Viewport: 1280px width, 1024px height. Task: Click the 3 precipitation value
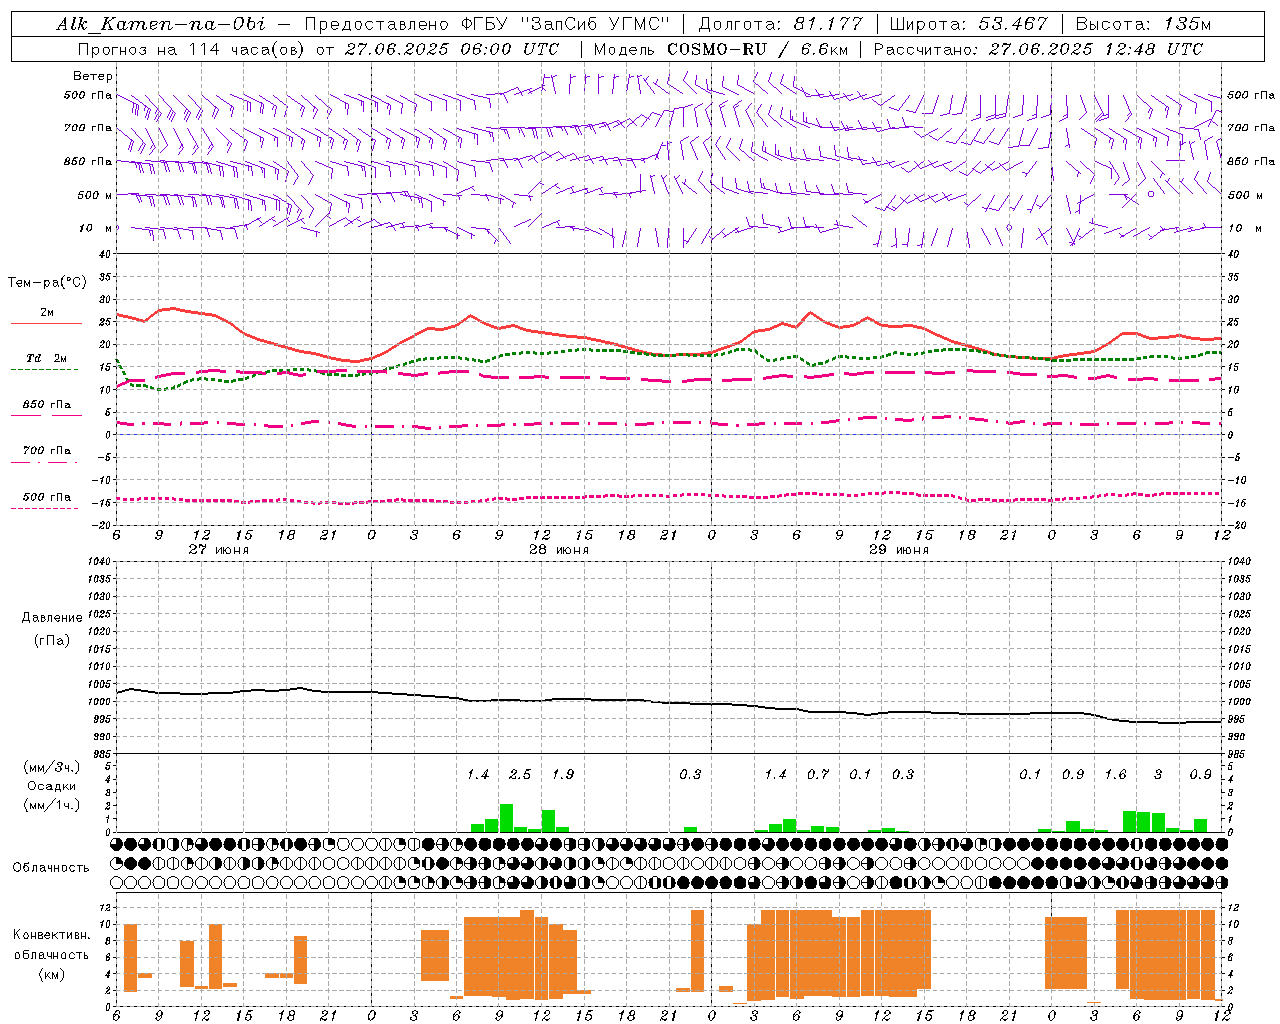coord(1158,775)
